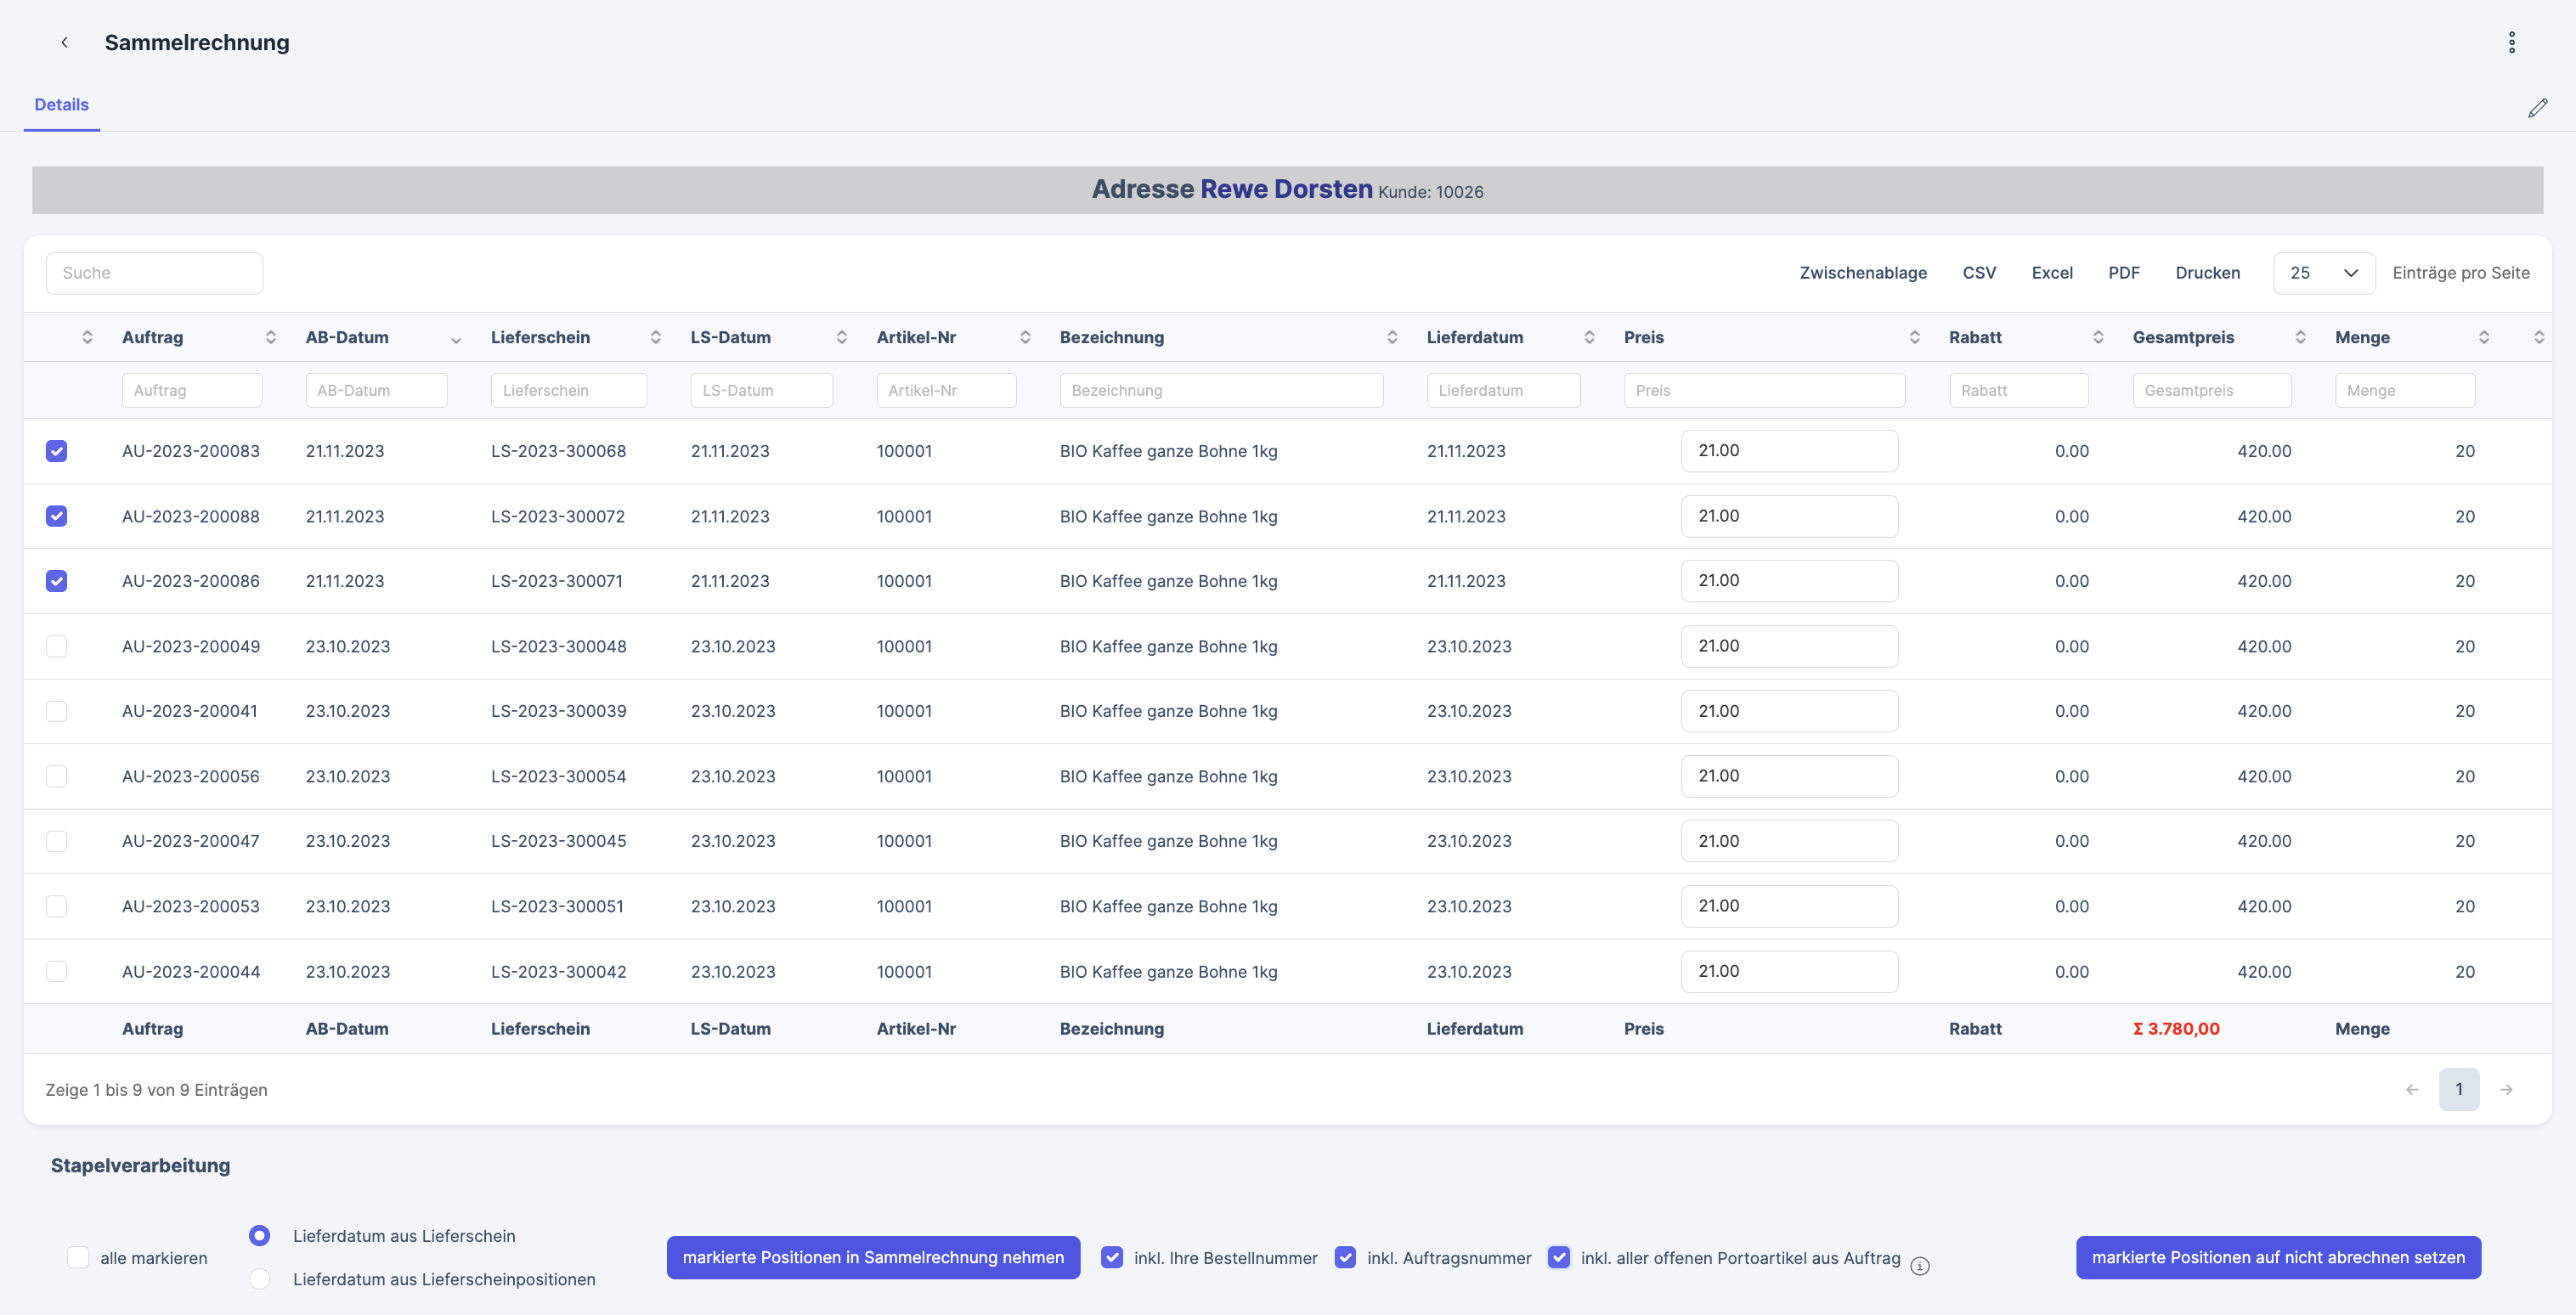Check the box for AU-2023-200049

tap(57, 646)
